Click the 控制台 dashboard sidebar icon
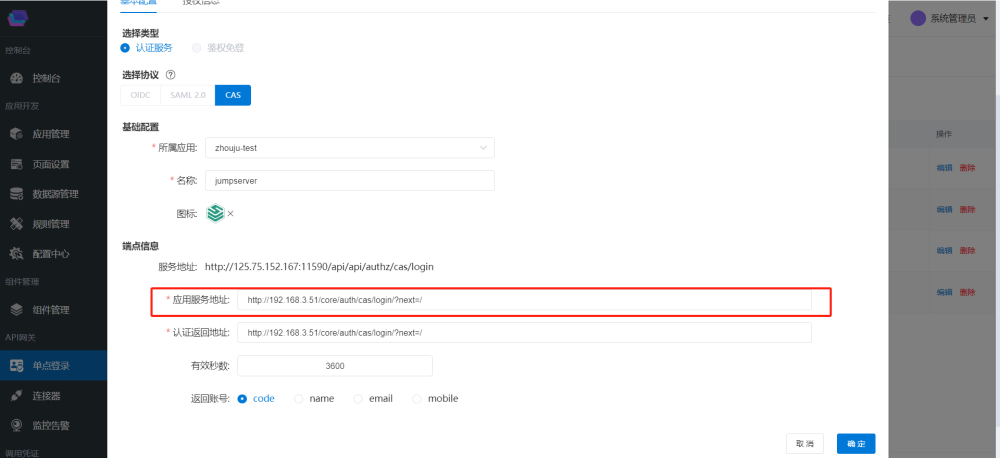 pos(17,78)
